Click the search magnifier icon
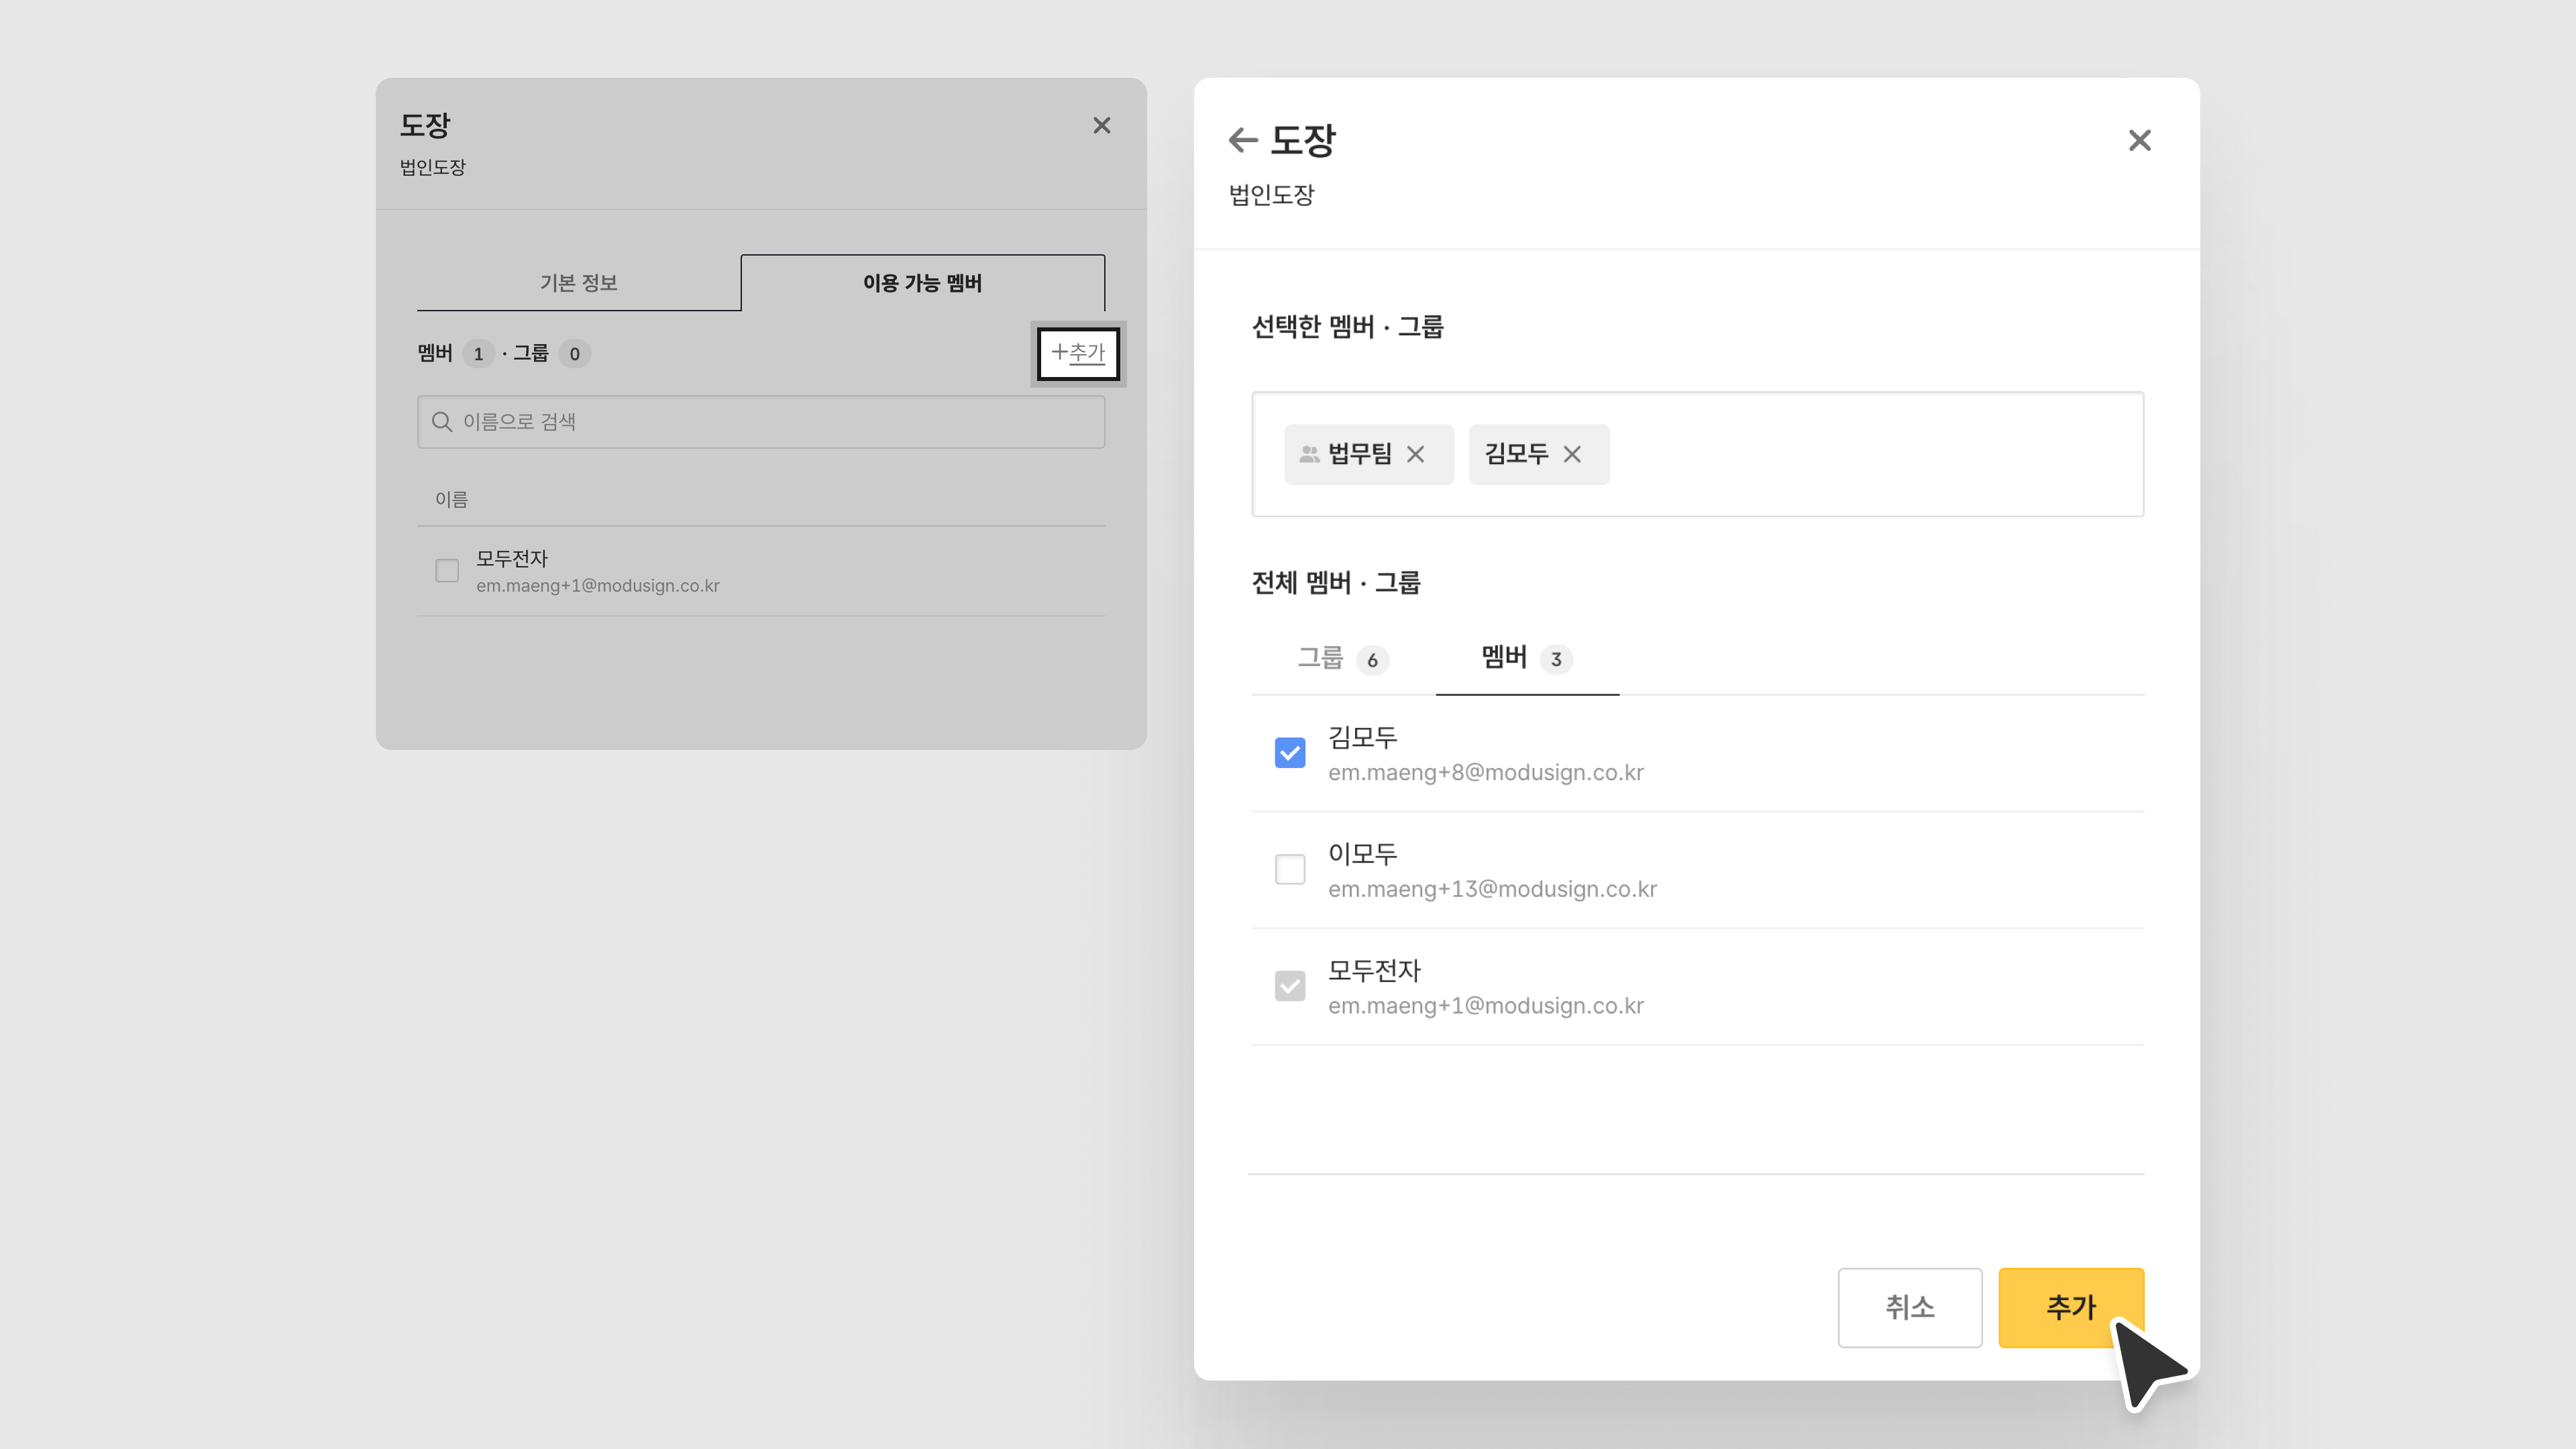Image resolution: width=2576 pixels, height=1449 pixels. pyautogui.click(x=442, y=422)
